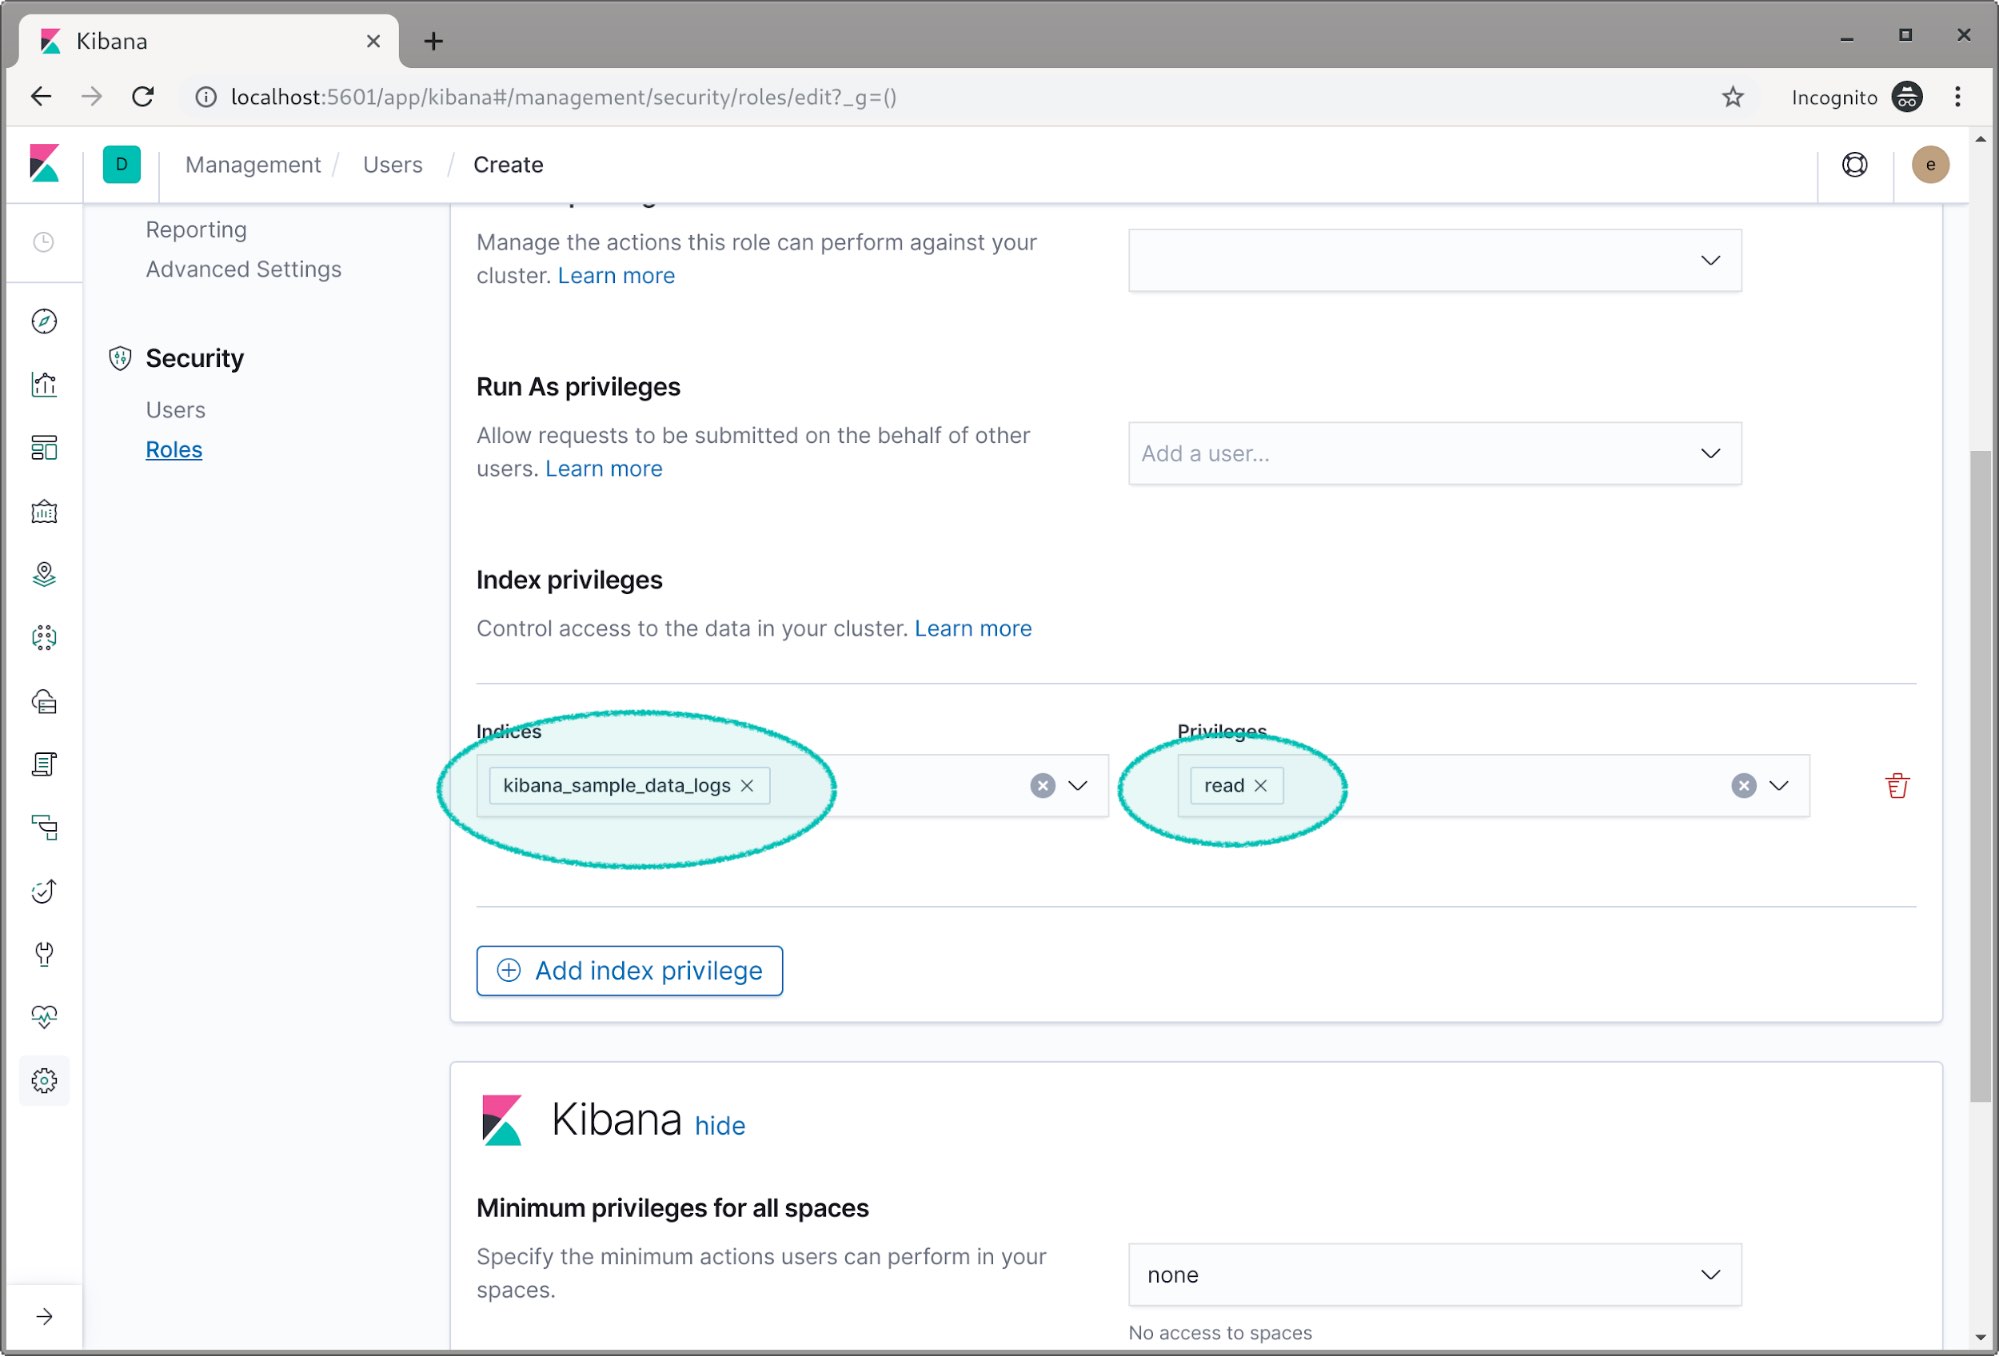Open Discover from the compass icon
This screenshot has width=1999, height=1357.
(44, 321)
